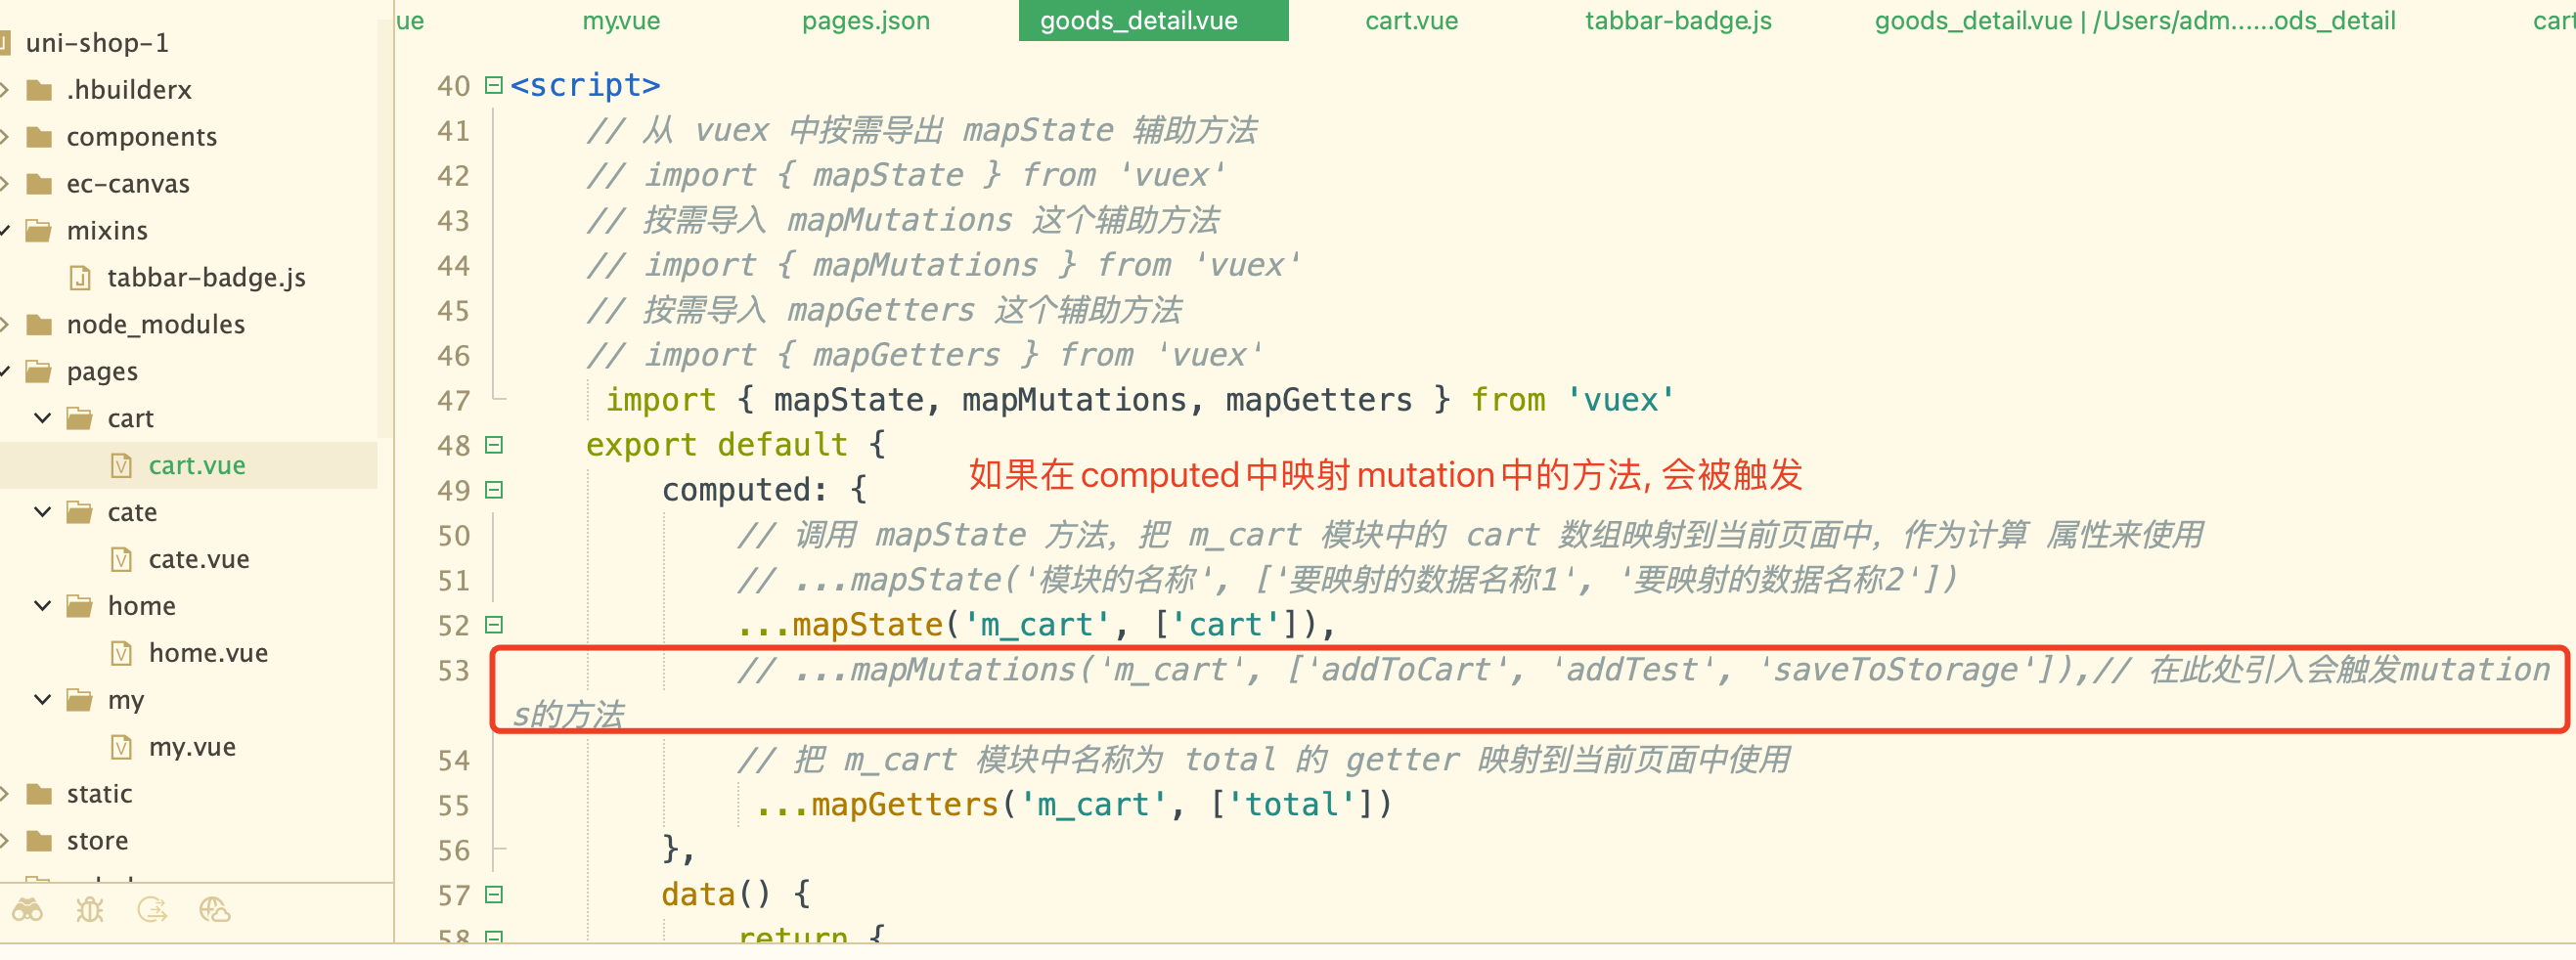
Task: Fold the script block at line 40
Action: point(494,85)
